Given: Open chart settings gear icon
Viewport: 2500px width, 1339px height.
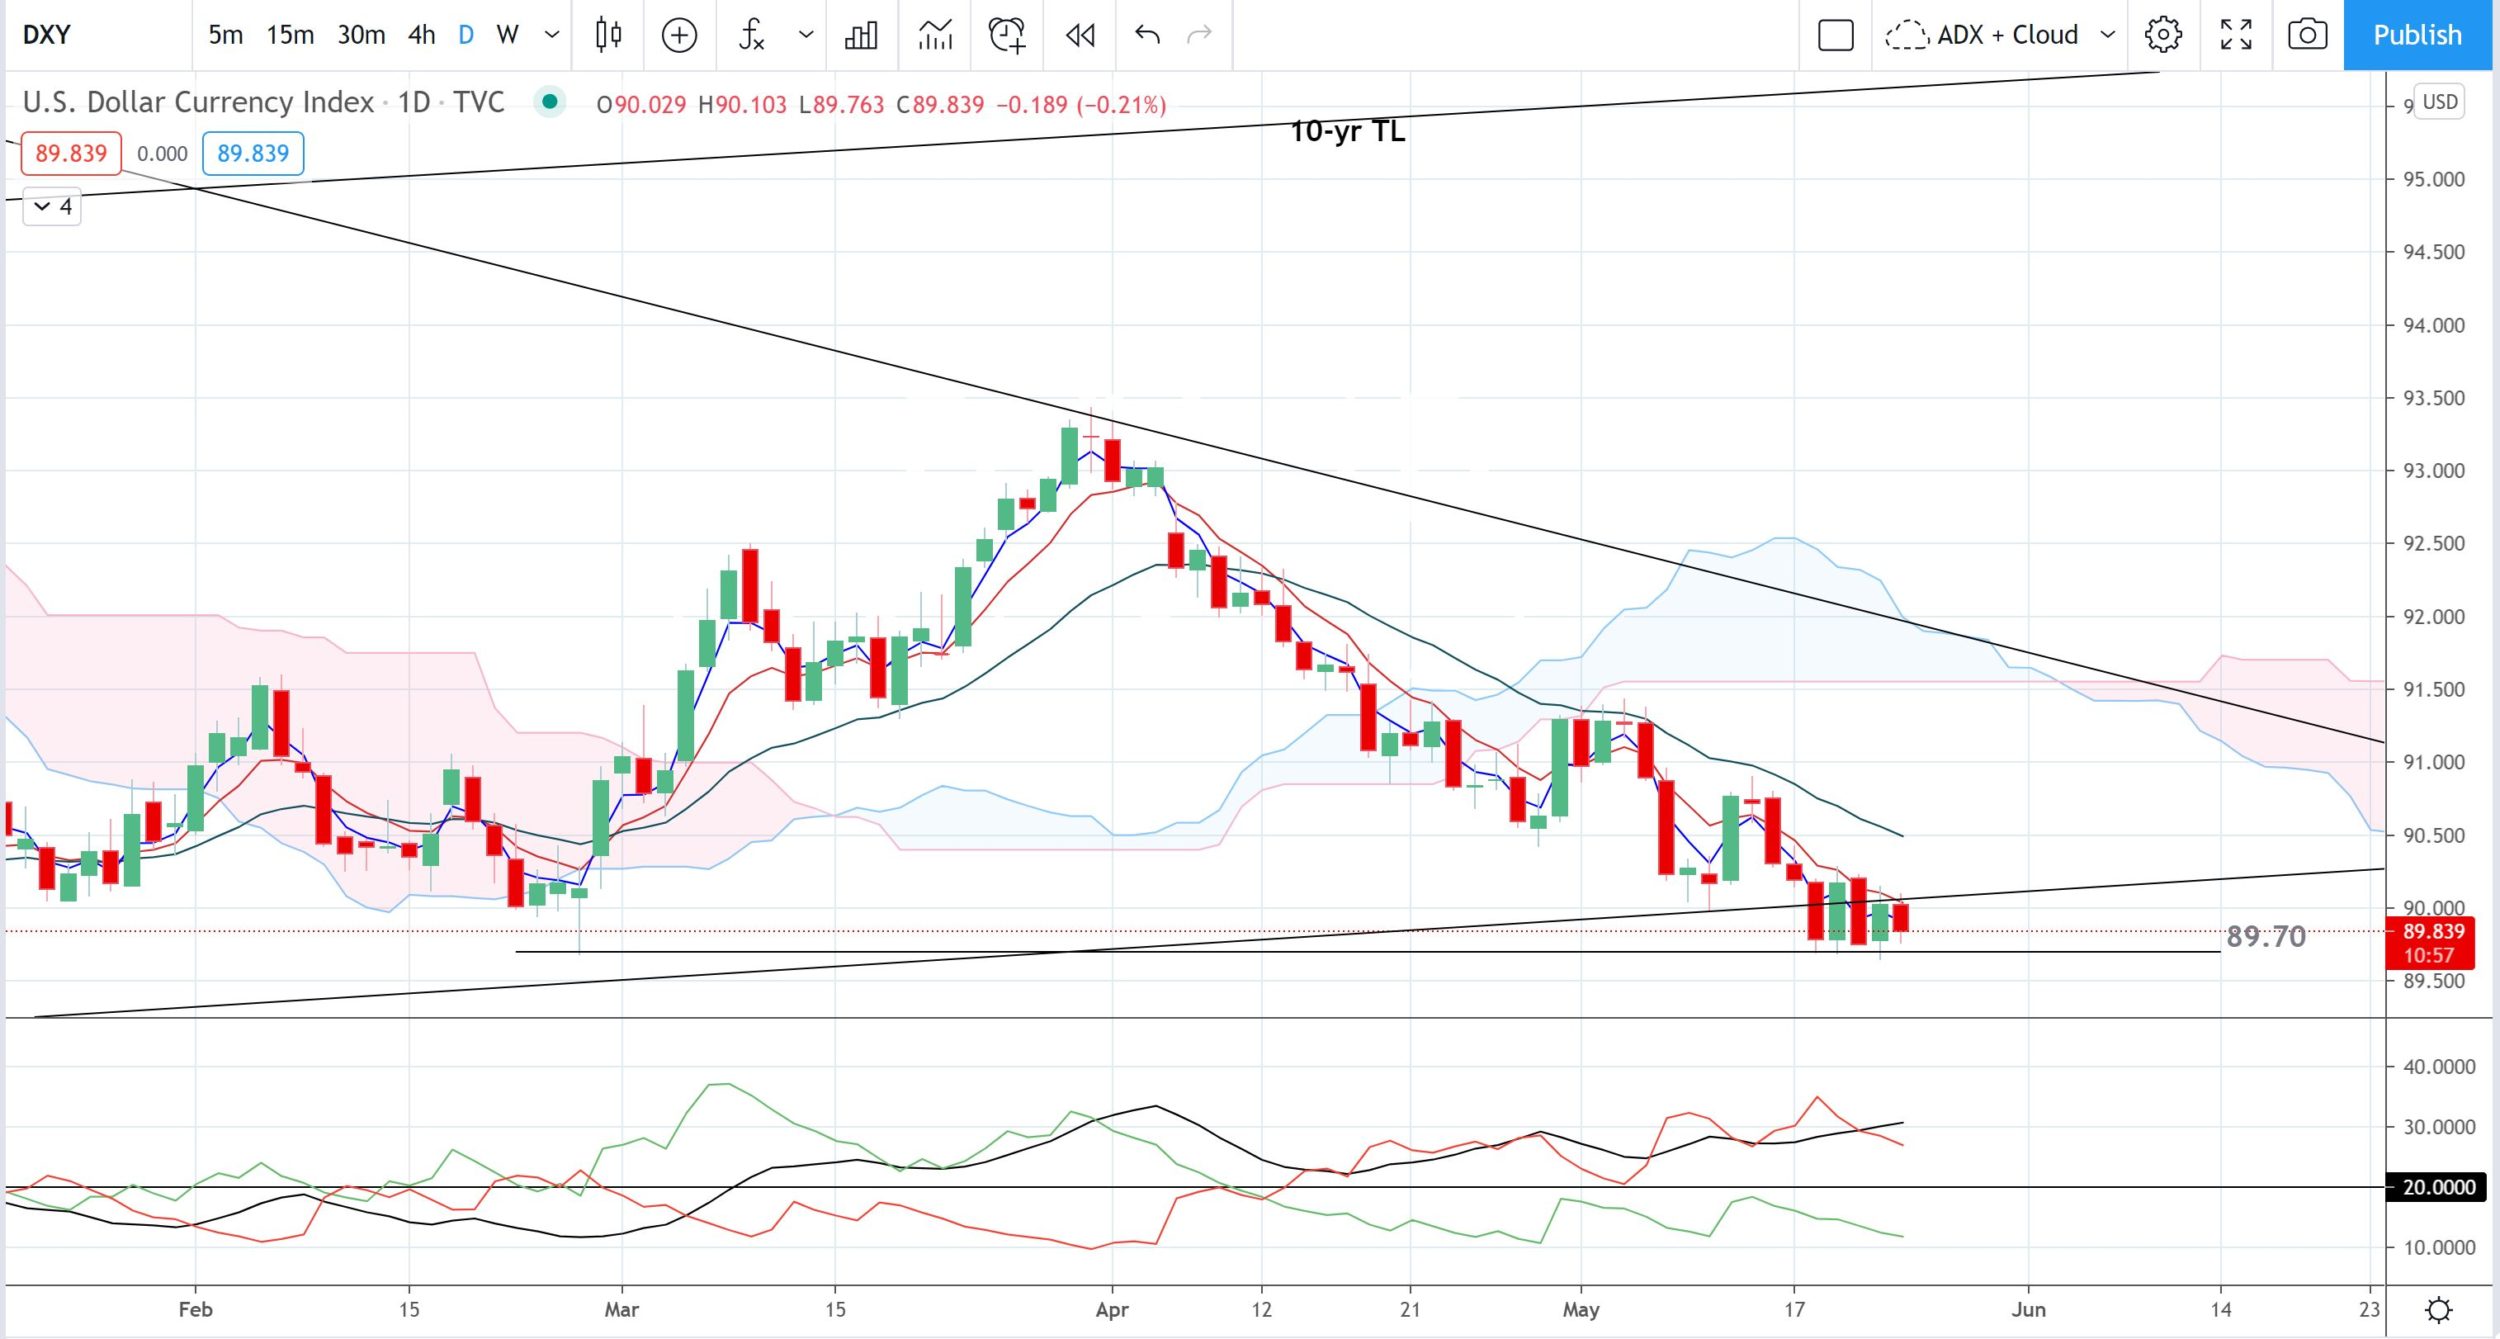Looking at the screenshot, I should point(2163,35).
